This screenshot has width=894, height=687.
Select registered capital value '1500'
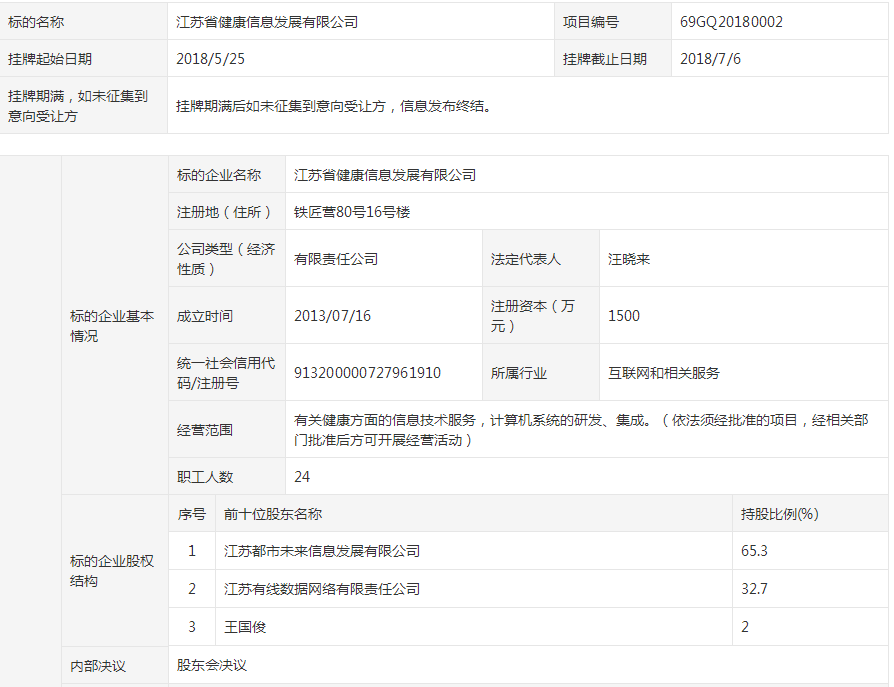624,316
